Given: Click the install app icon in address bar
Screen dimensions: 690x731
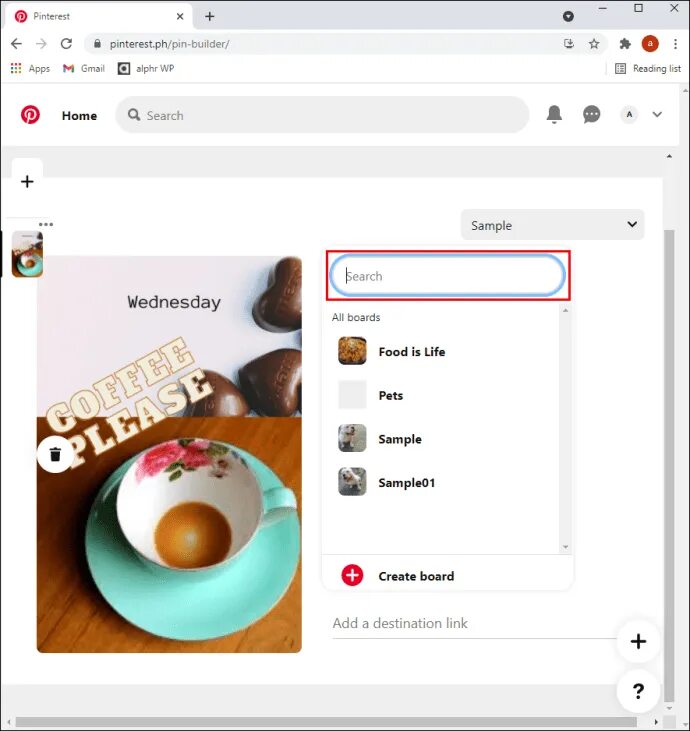Looking at the screenshot, I should click(569, 44).
